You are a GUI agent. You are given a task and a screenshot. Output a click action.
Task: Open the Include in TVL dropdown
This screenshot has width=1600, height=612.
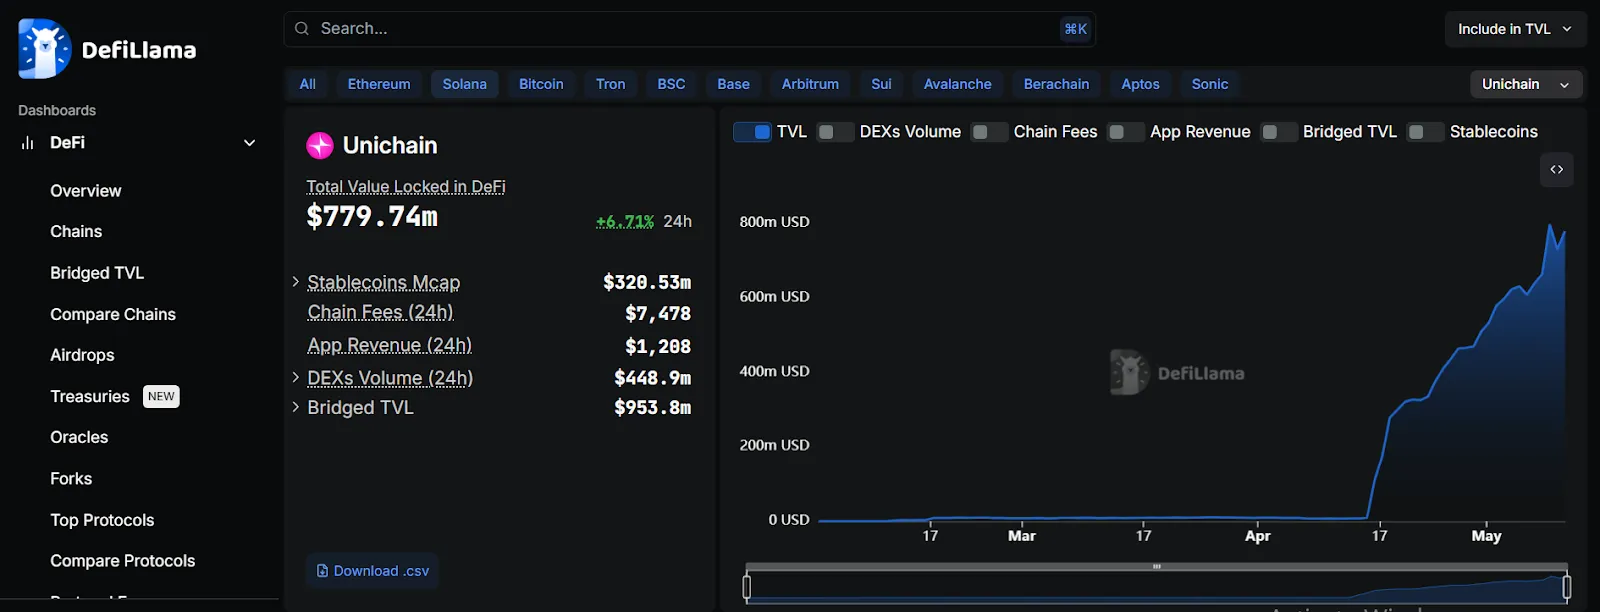(1515, 29)
